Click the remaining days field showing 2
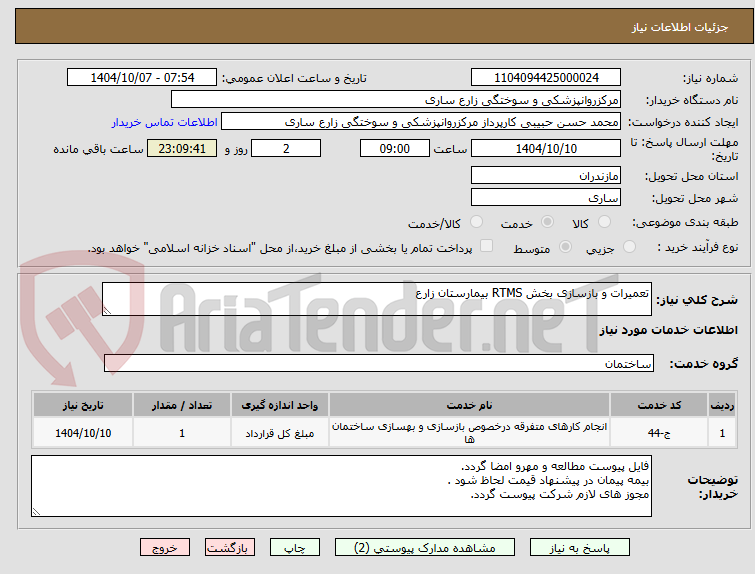755x574 pixels. click(286, 148)
